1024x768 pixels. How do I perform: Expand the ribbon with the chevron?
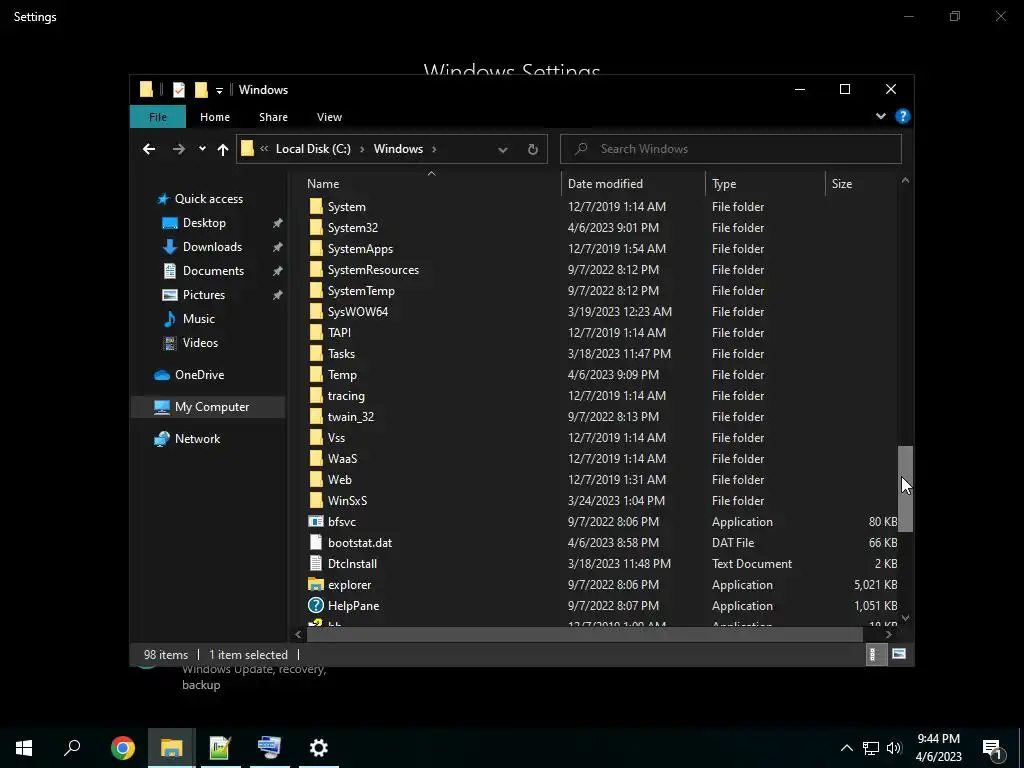(881, 116)
